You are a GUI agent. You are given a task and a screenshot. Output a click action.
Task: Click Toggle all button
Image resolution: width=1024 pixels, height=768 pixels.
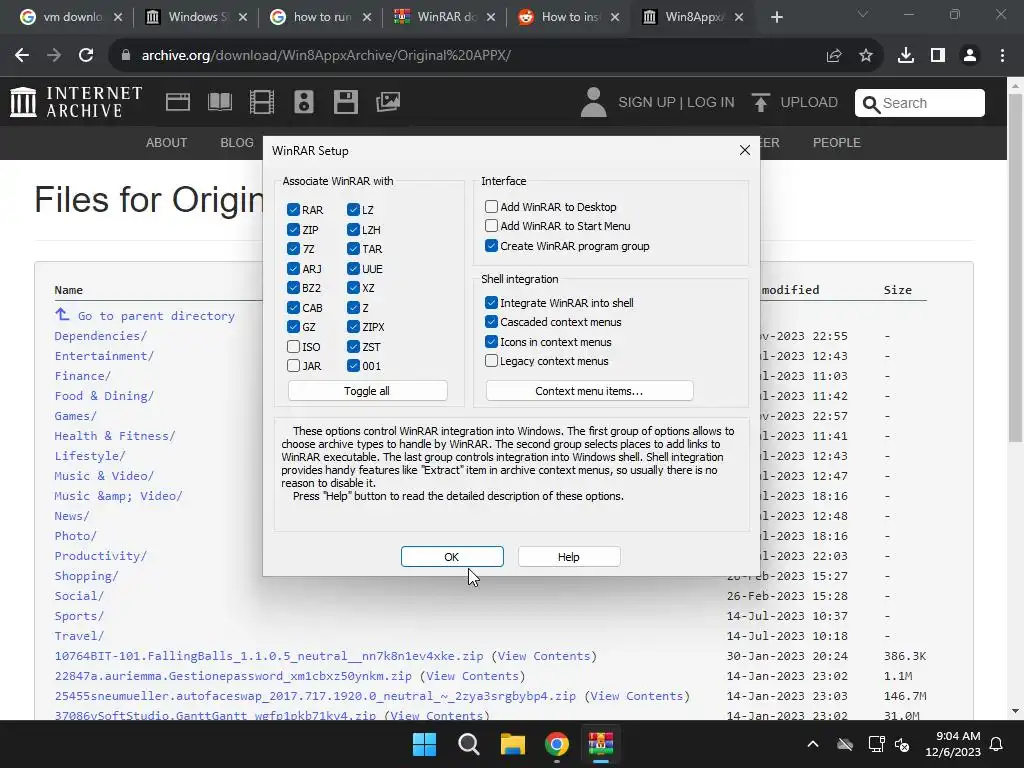(x=367, y=391)
